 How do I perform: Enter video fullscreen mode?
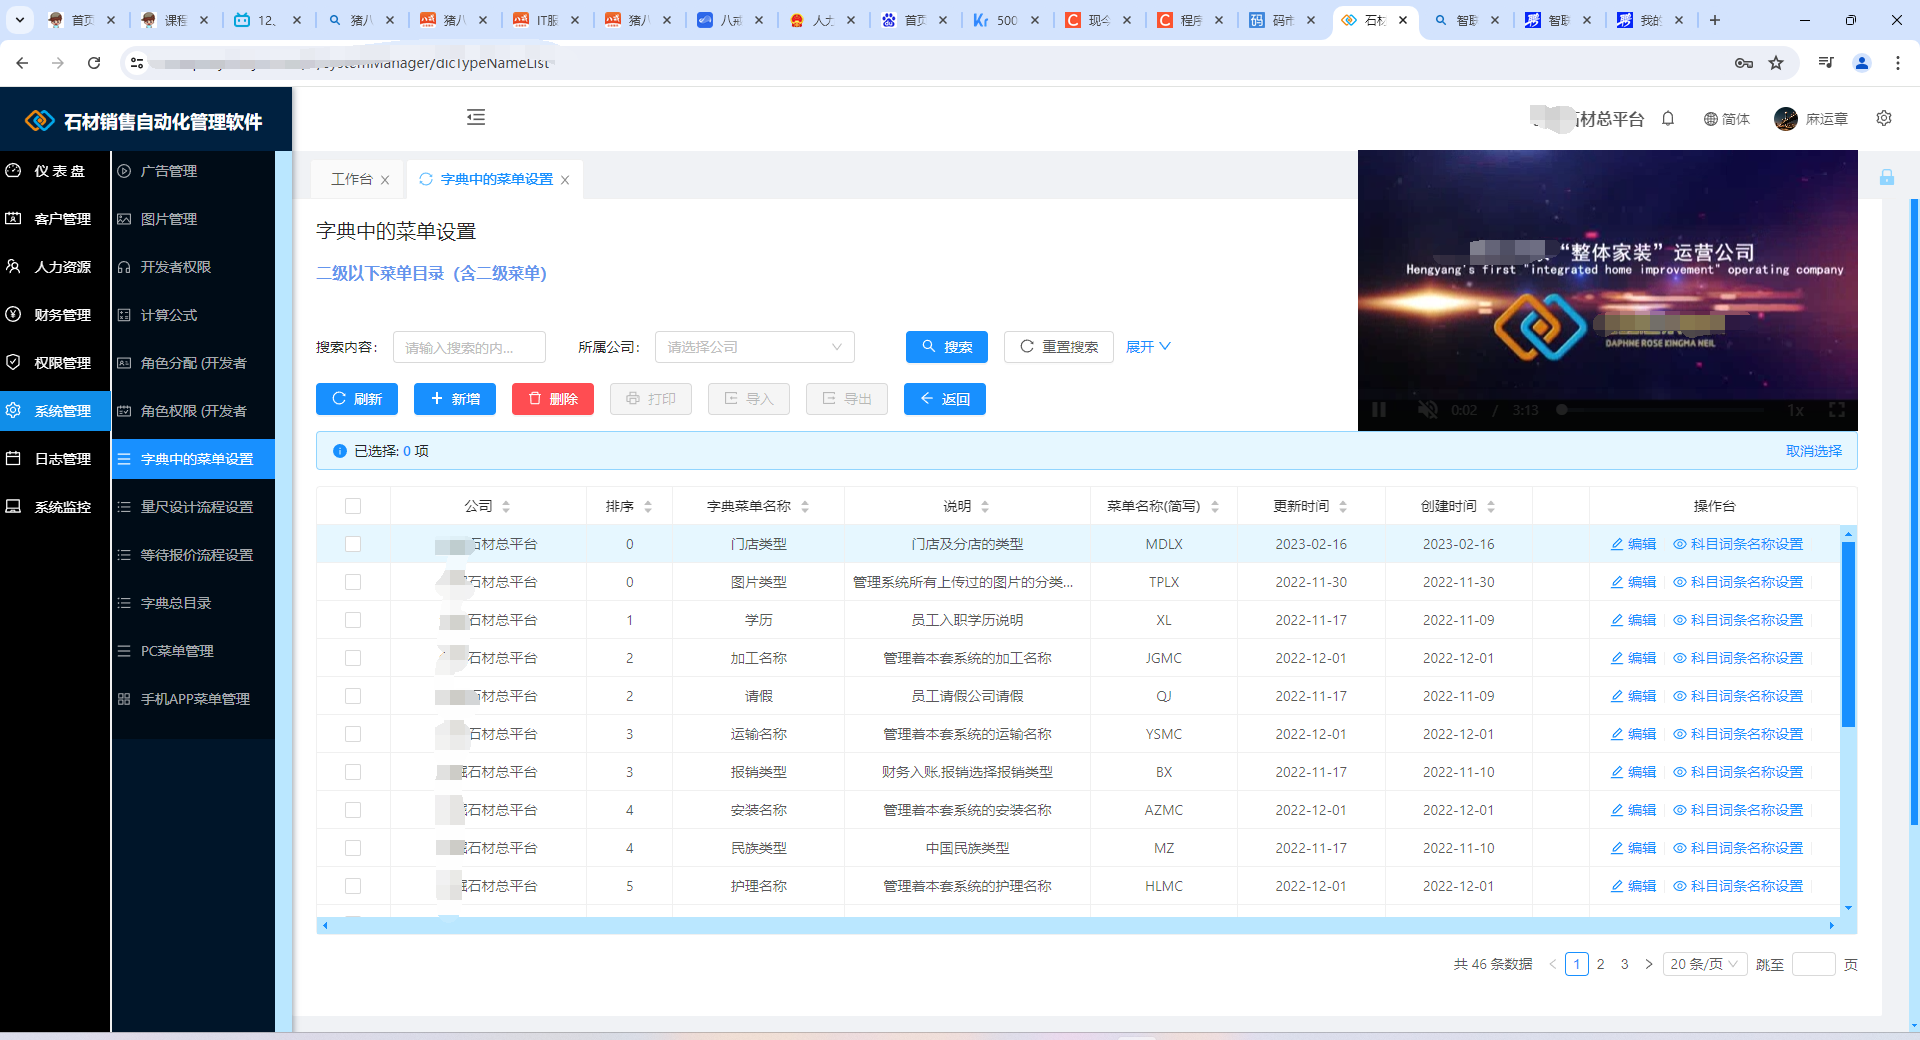[1837, 410]
